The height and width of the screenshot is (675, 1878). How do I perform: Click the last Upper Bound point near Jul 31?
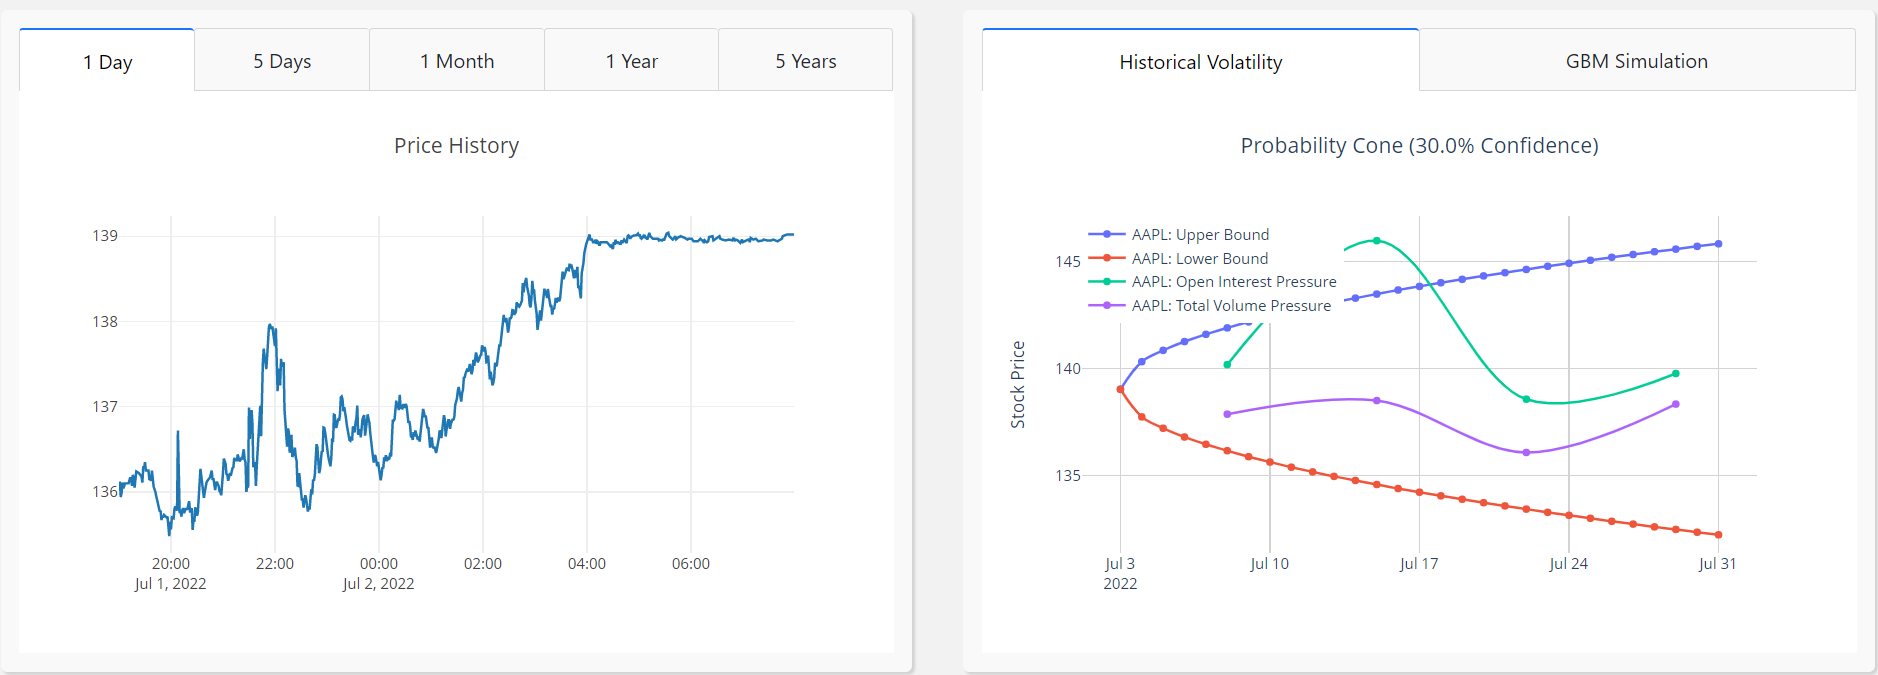[1719, 244]
